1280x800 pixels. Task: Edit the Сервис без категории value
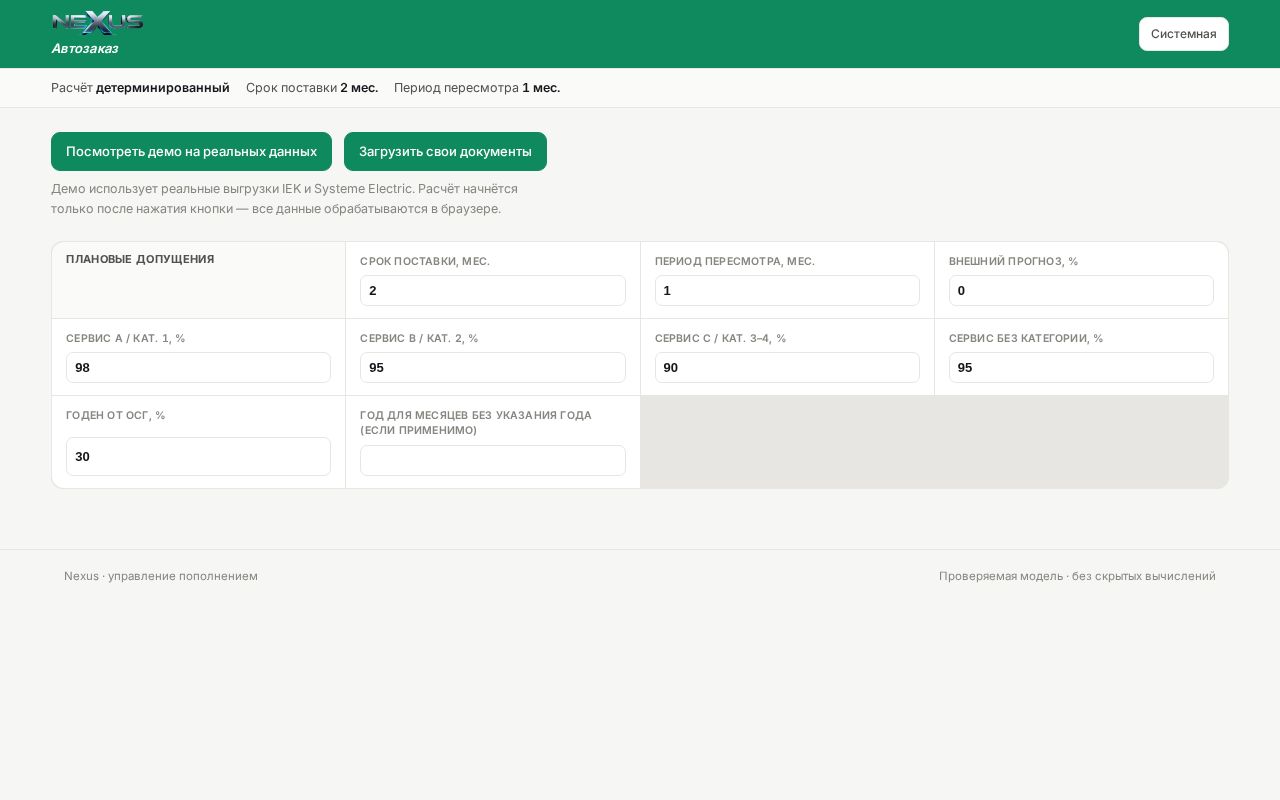1081,367
